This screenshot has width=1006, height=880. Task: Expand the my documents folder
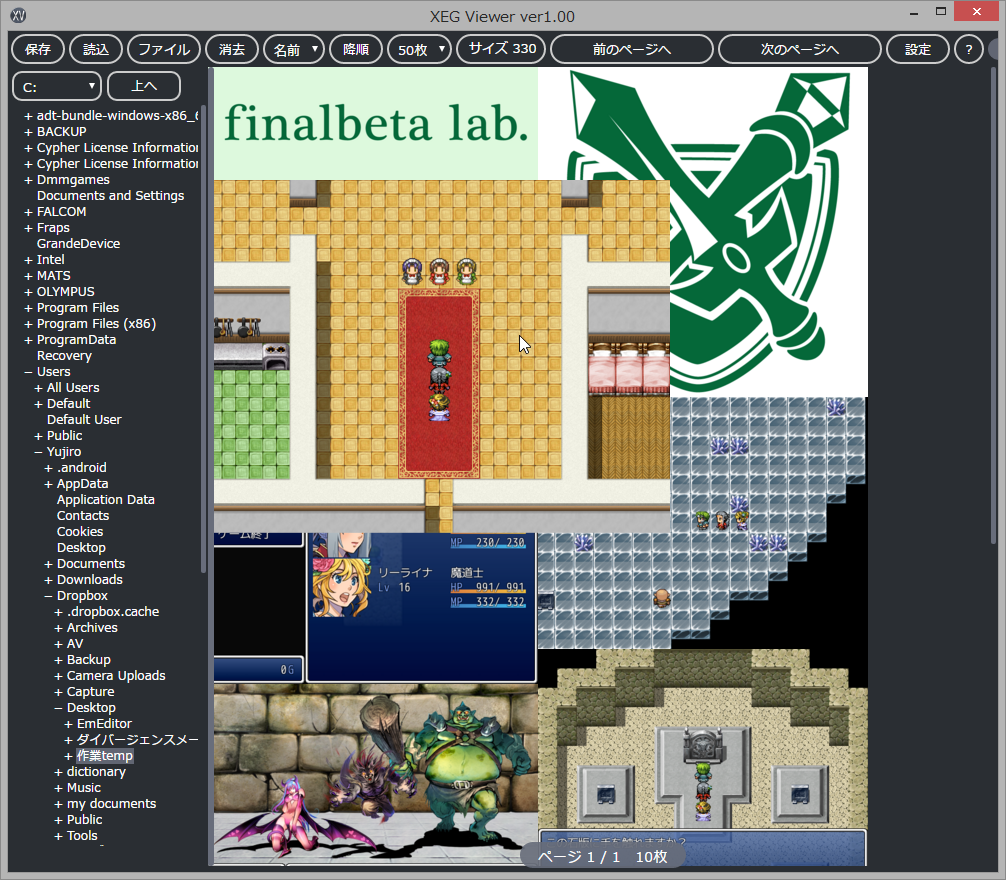[x=58, y=804]
